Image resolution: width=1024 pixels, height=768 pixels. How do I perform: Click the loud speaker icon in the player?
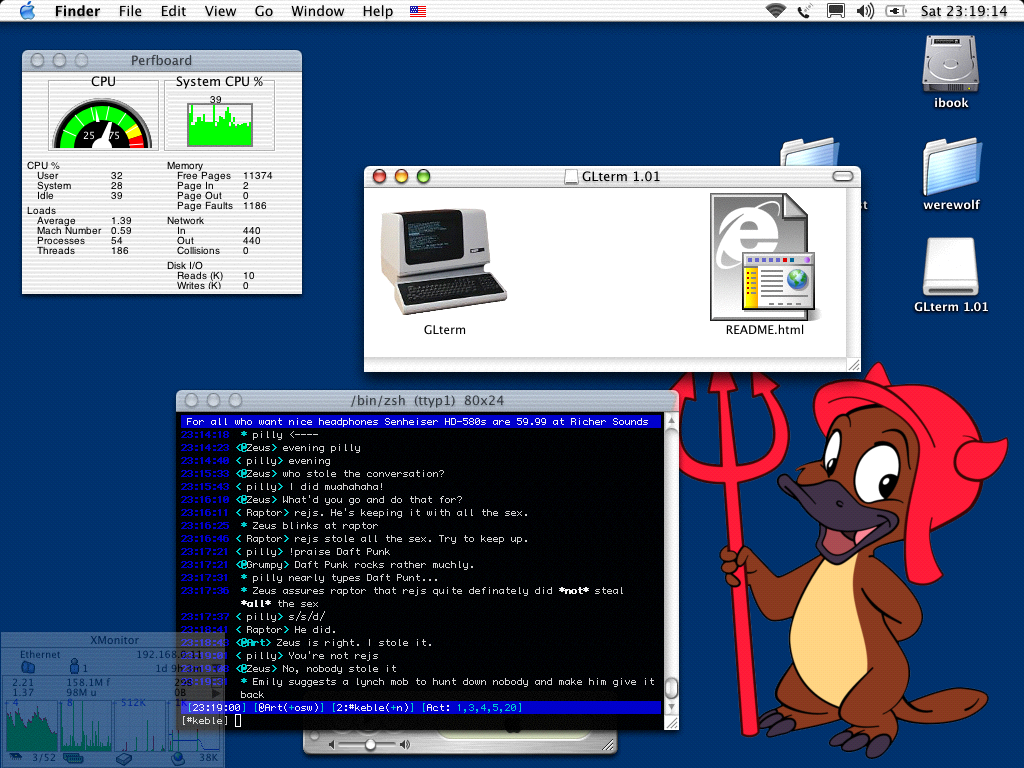point(405,744)
